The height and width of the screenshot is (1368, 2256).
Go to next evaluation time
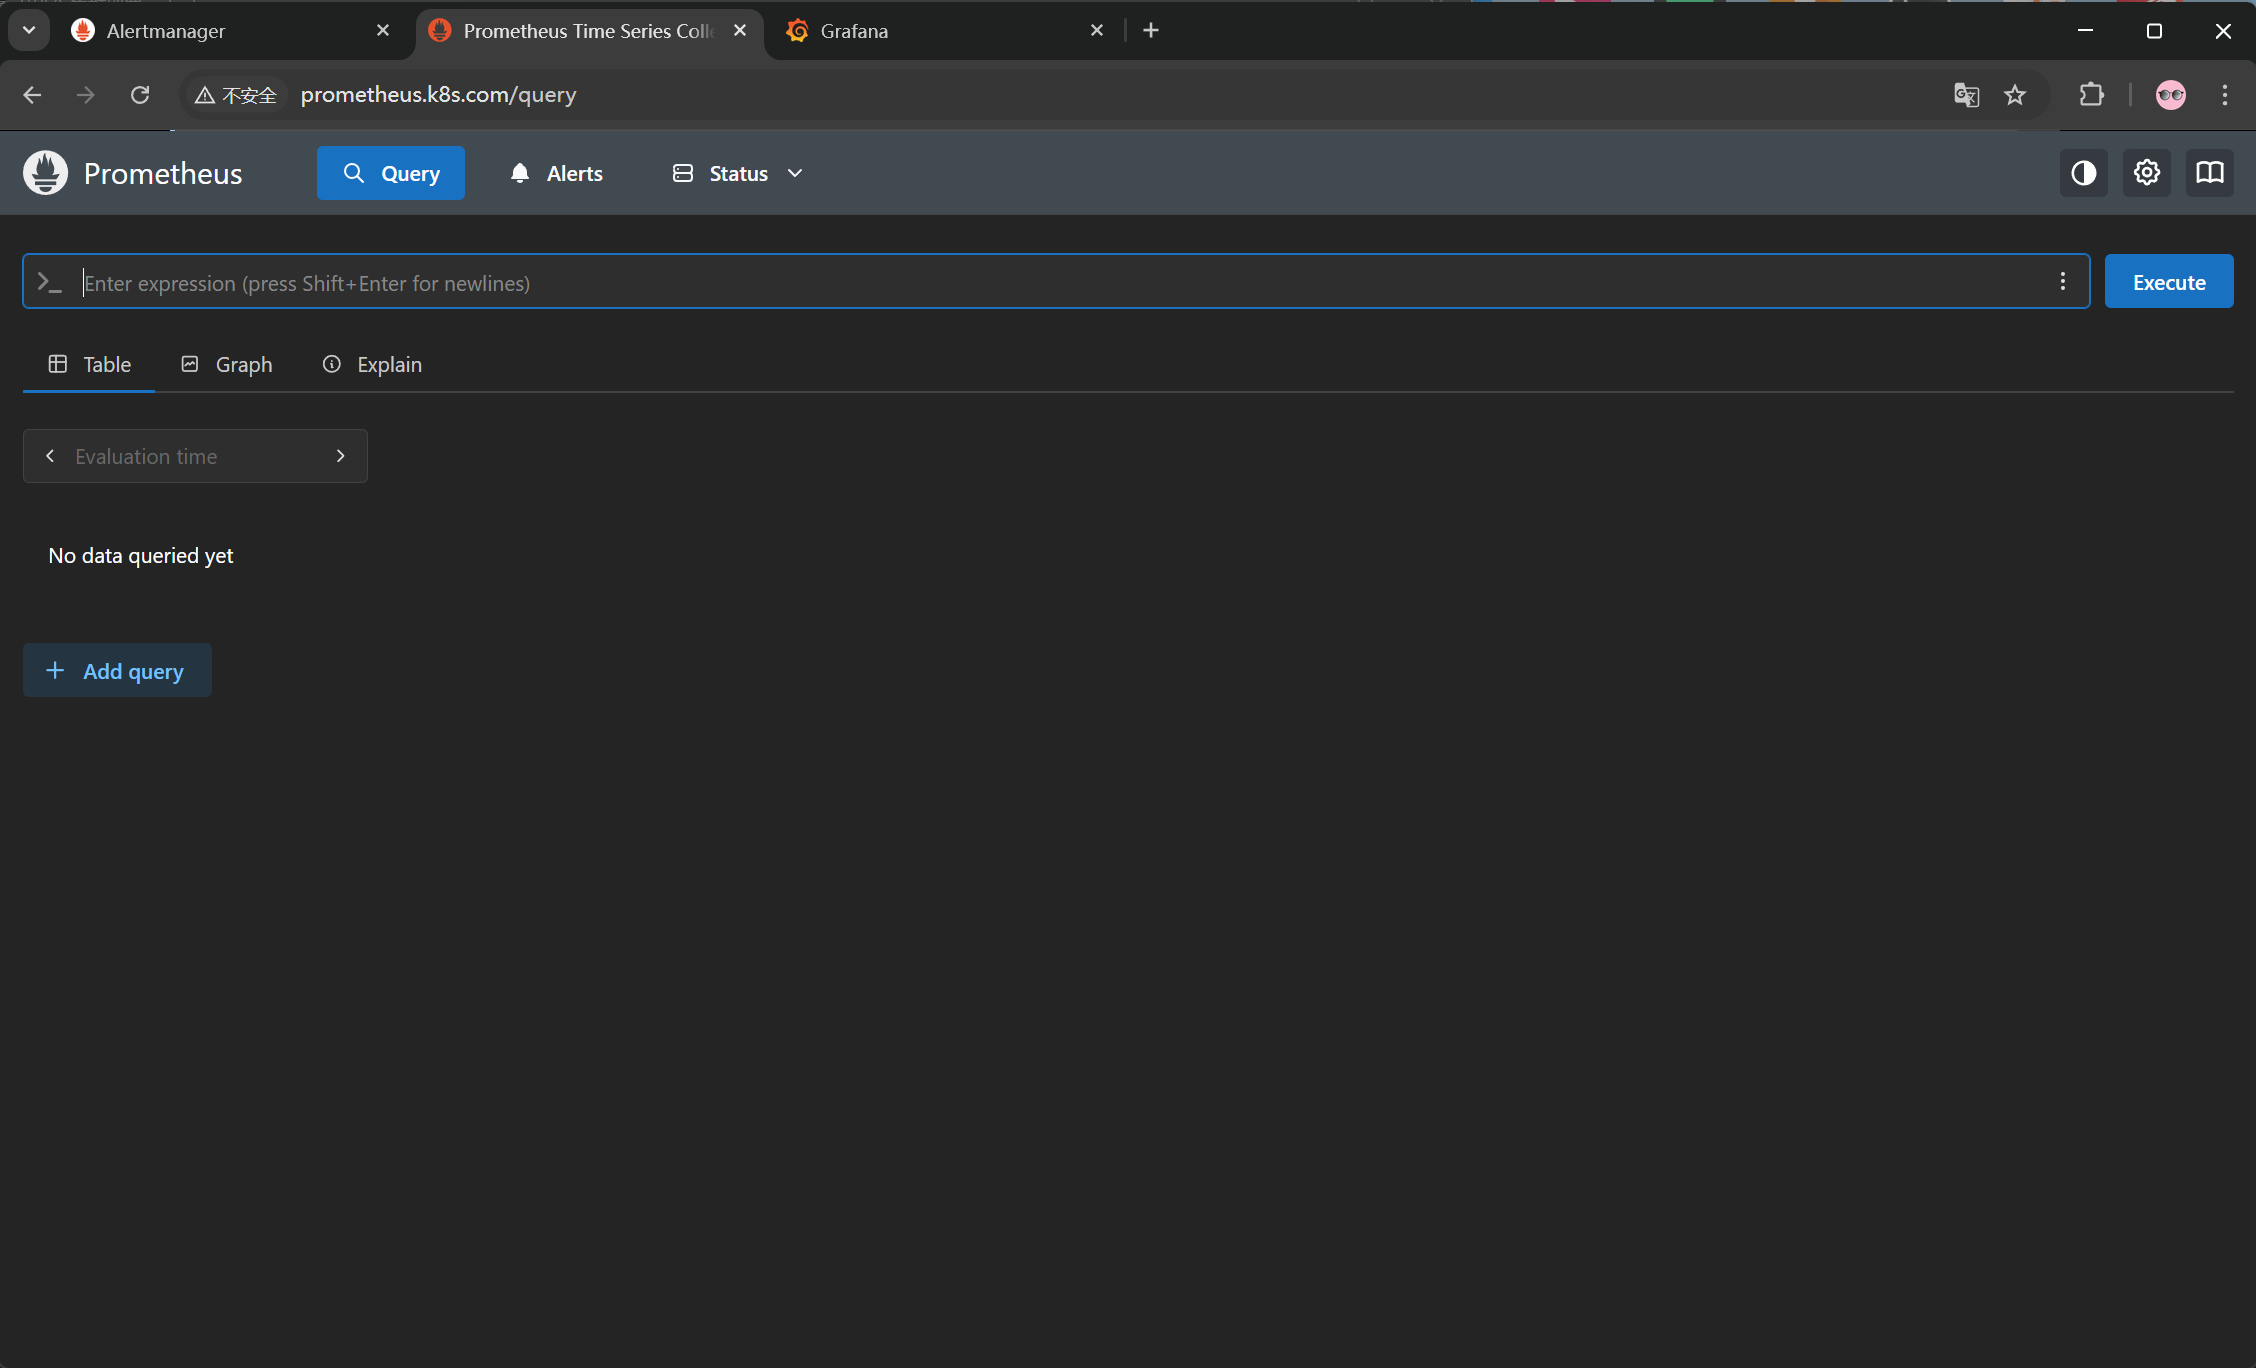(341, 456)
